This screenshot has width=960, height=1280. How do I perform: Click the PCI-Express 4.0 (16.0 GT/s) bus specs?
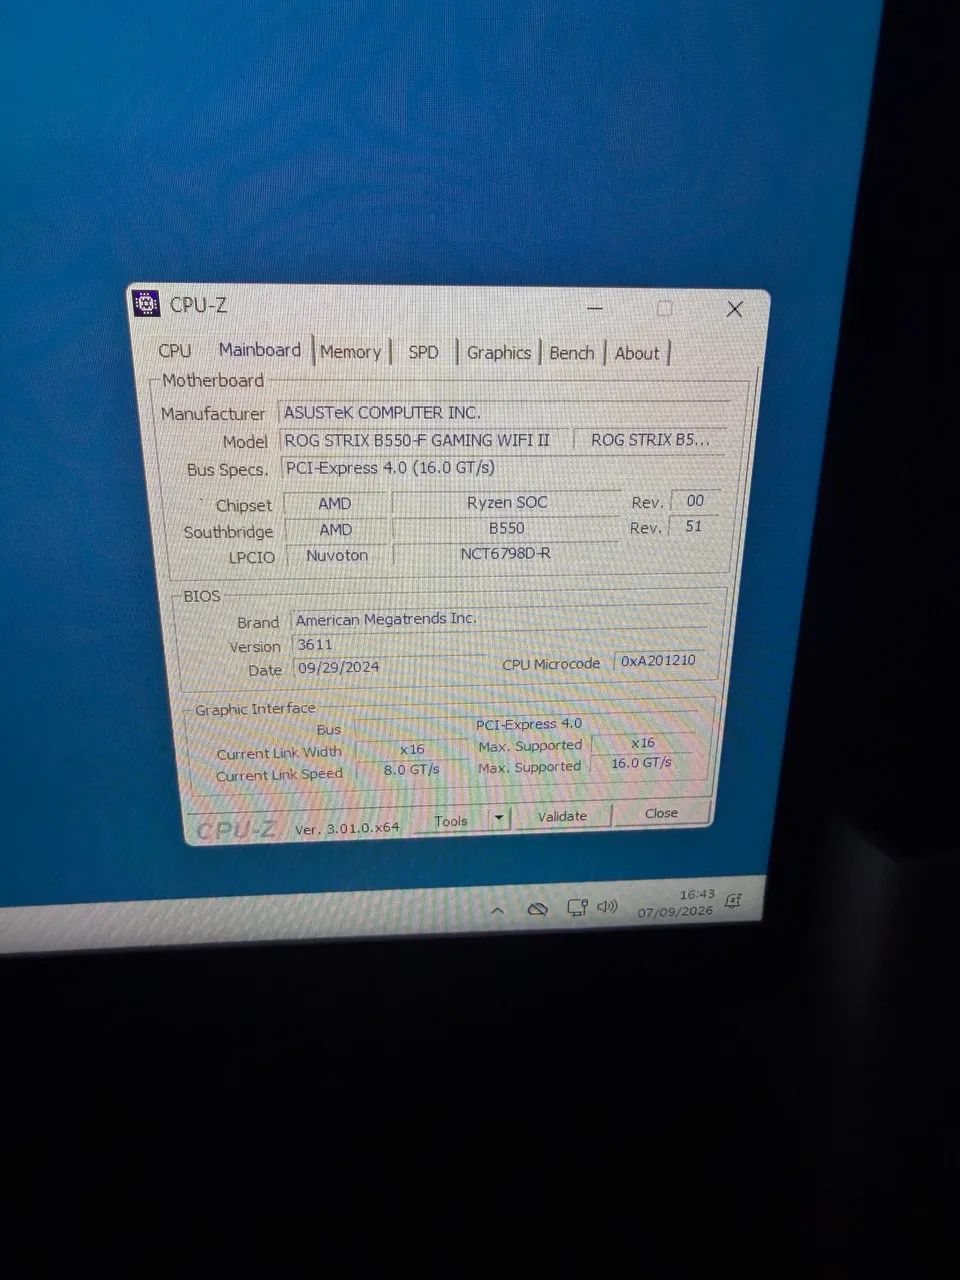503,467
